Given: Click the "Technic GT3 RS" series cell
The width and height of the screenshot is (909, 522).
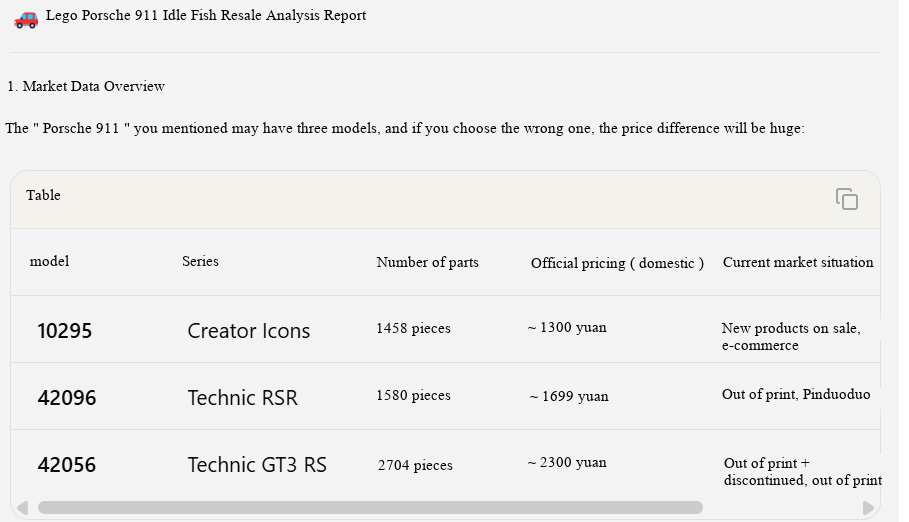Looking at the screenshot, I should 257,465.
